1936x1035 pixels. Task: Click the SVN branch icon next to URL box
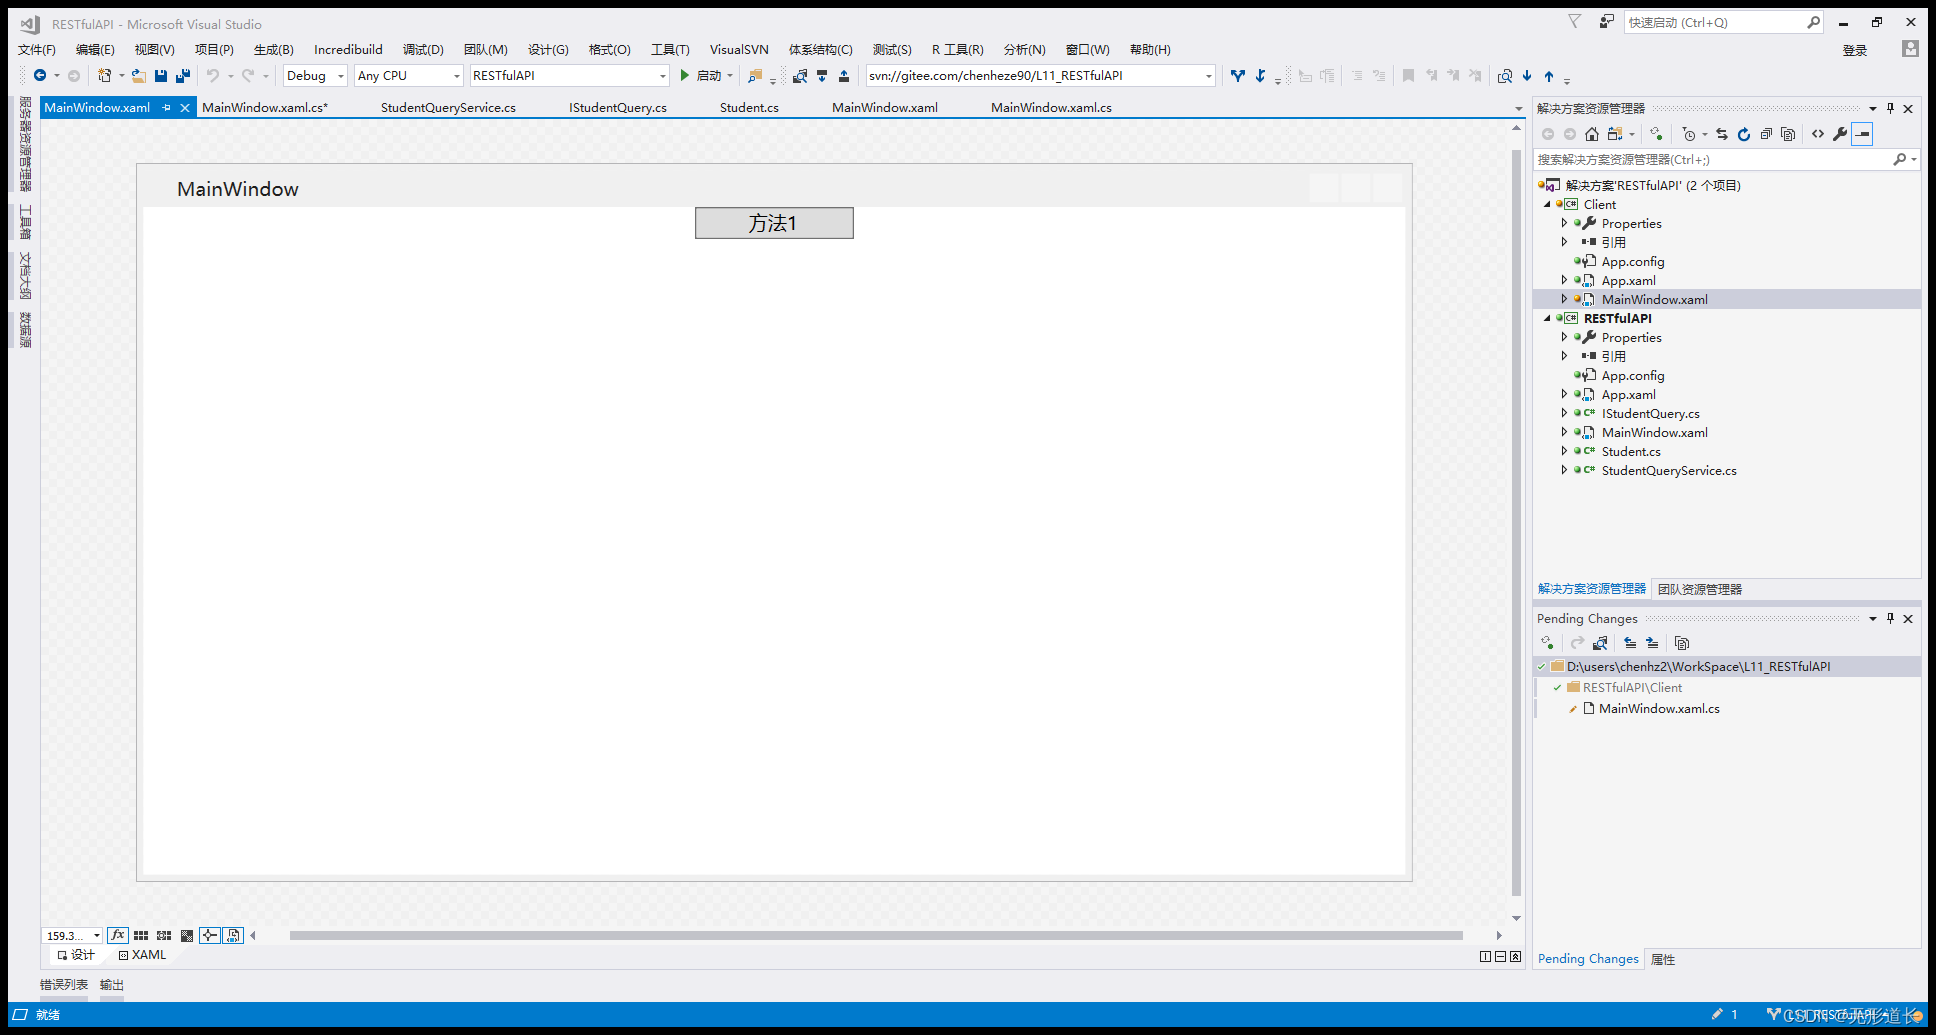coord(1238,75)
